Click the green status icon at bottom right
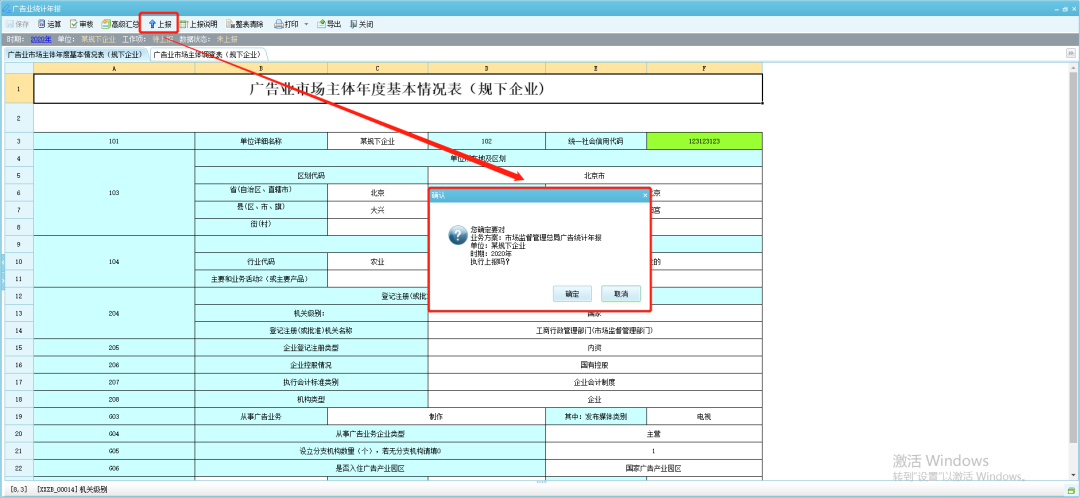The image size is (1080, 498). pos(1072,488)
